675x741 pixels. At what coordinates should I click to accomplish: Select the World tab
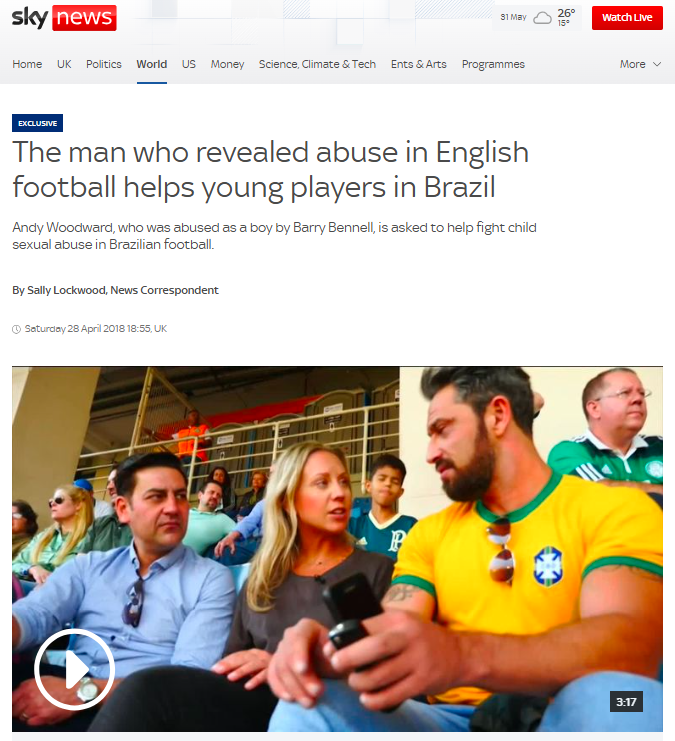point(152,64)
